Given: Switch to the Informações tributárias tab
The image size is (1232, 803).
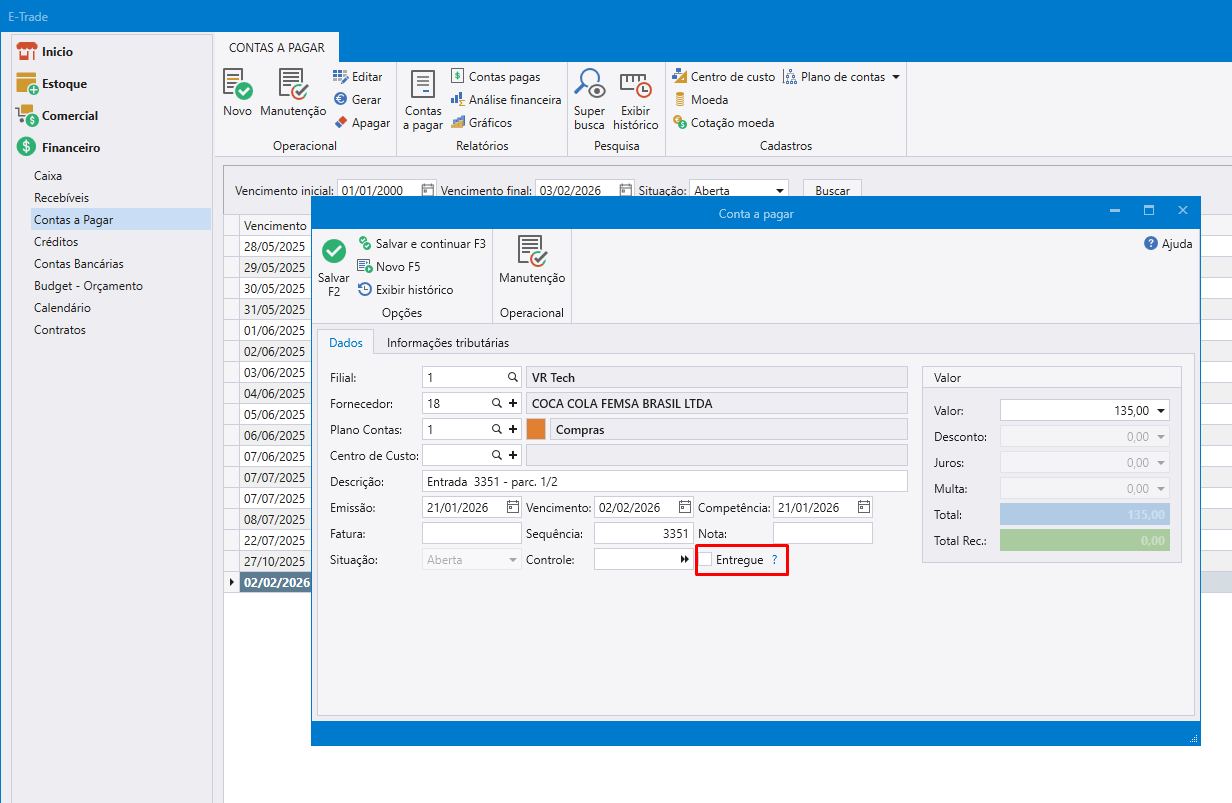Looking at the screenshot, I should click(448, 343).
